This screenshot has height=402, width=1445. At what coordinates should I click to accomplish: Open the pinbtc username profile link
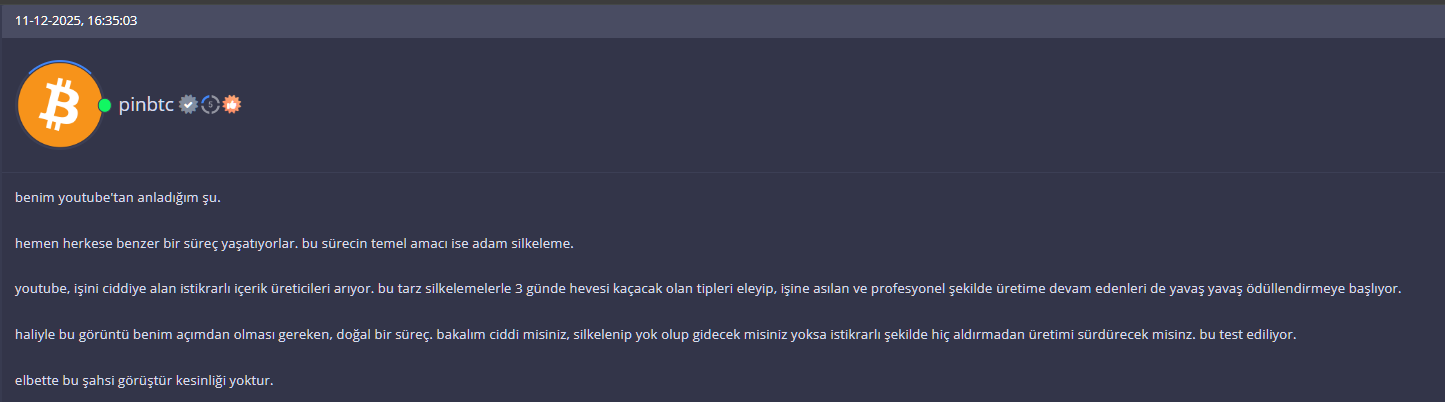click(146, 105)
